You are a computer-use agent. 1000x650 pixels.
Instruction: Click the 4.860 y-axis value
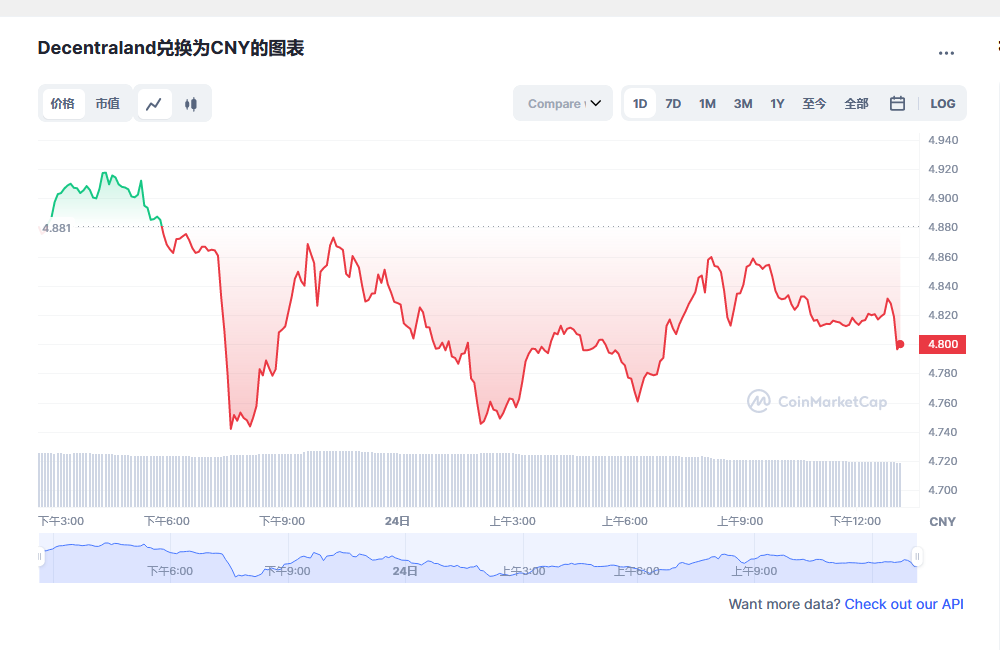click(x=943, y=257)
